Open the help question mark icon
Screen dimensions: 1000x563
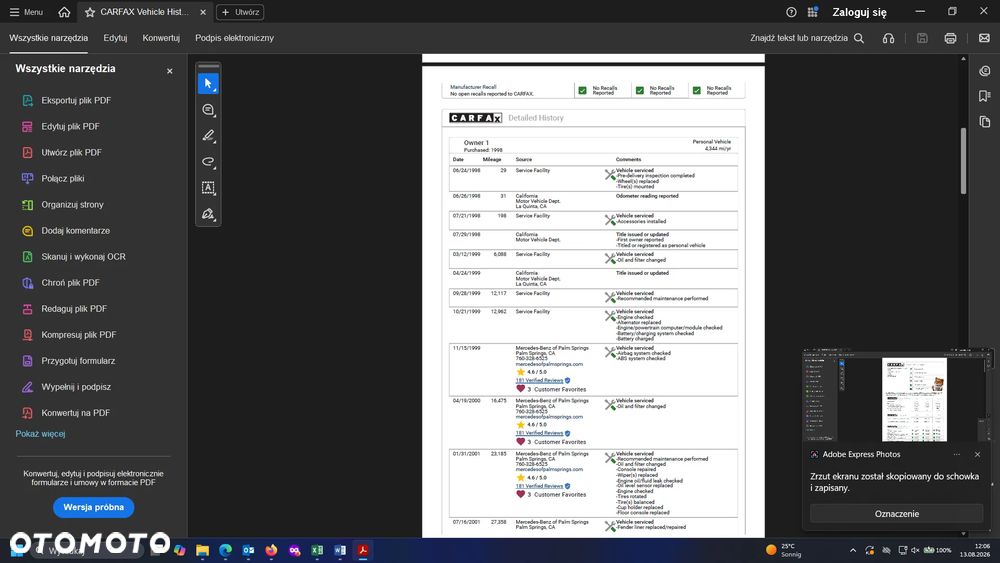791,12
